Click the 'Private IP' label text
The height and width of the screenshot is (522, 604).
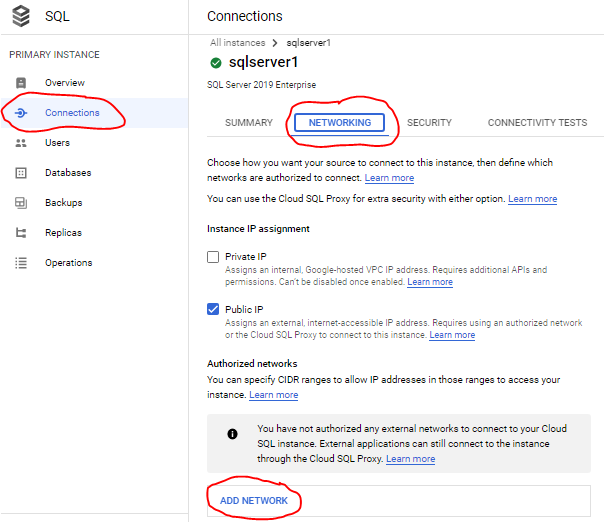pos(246,257)
